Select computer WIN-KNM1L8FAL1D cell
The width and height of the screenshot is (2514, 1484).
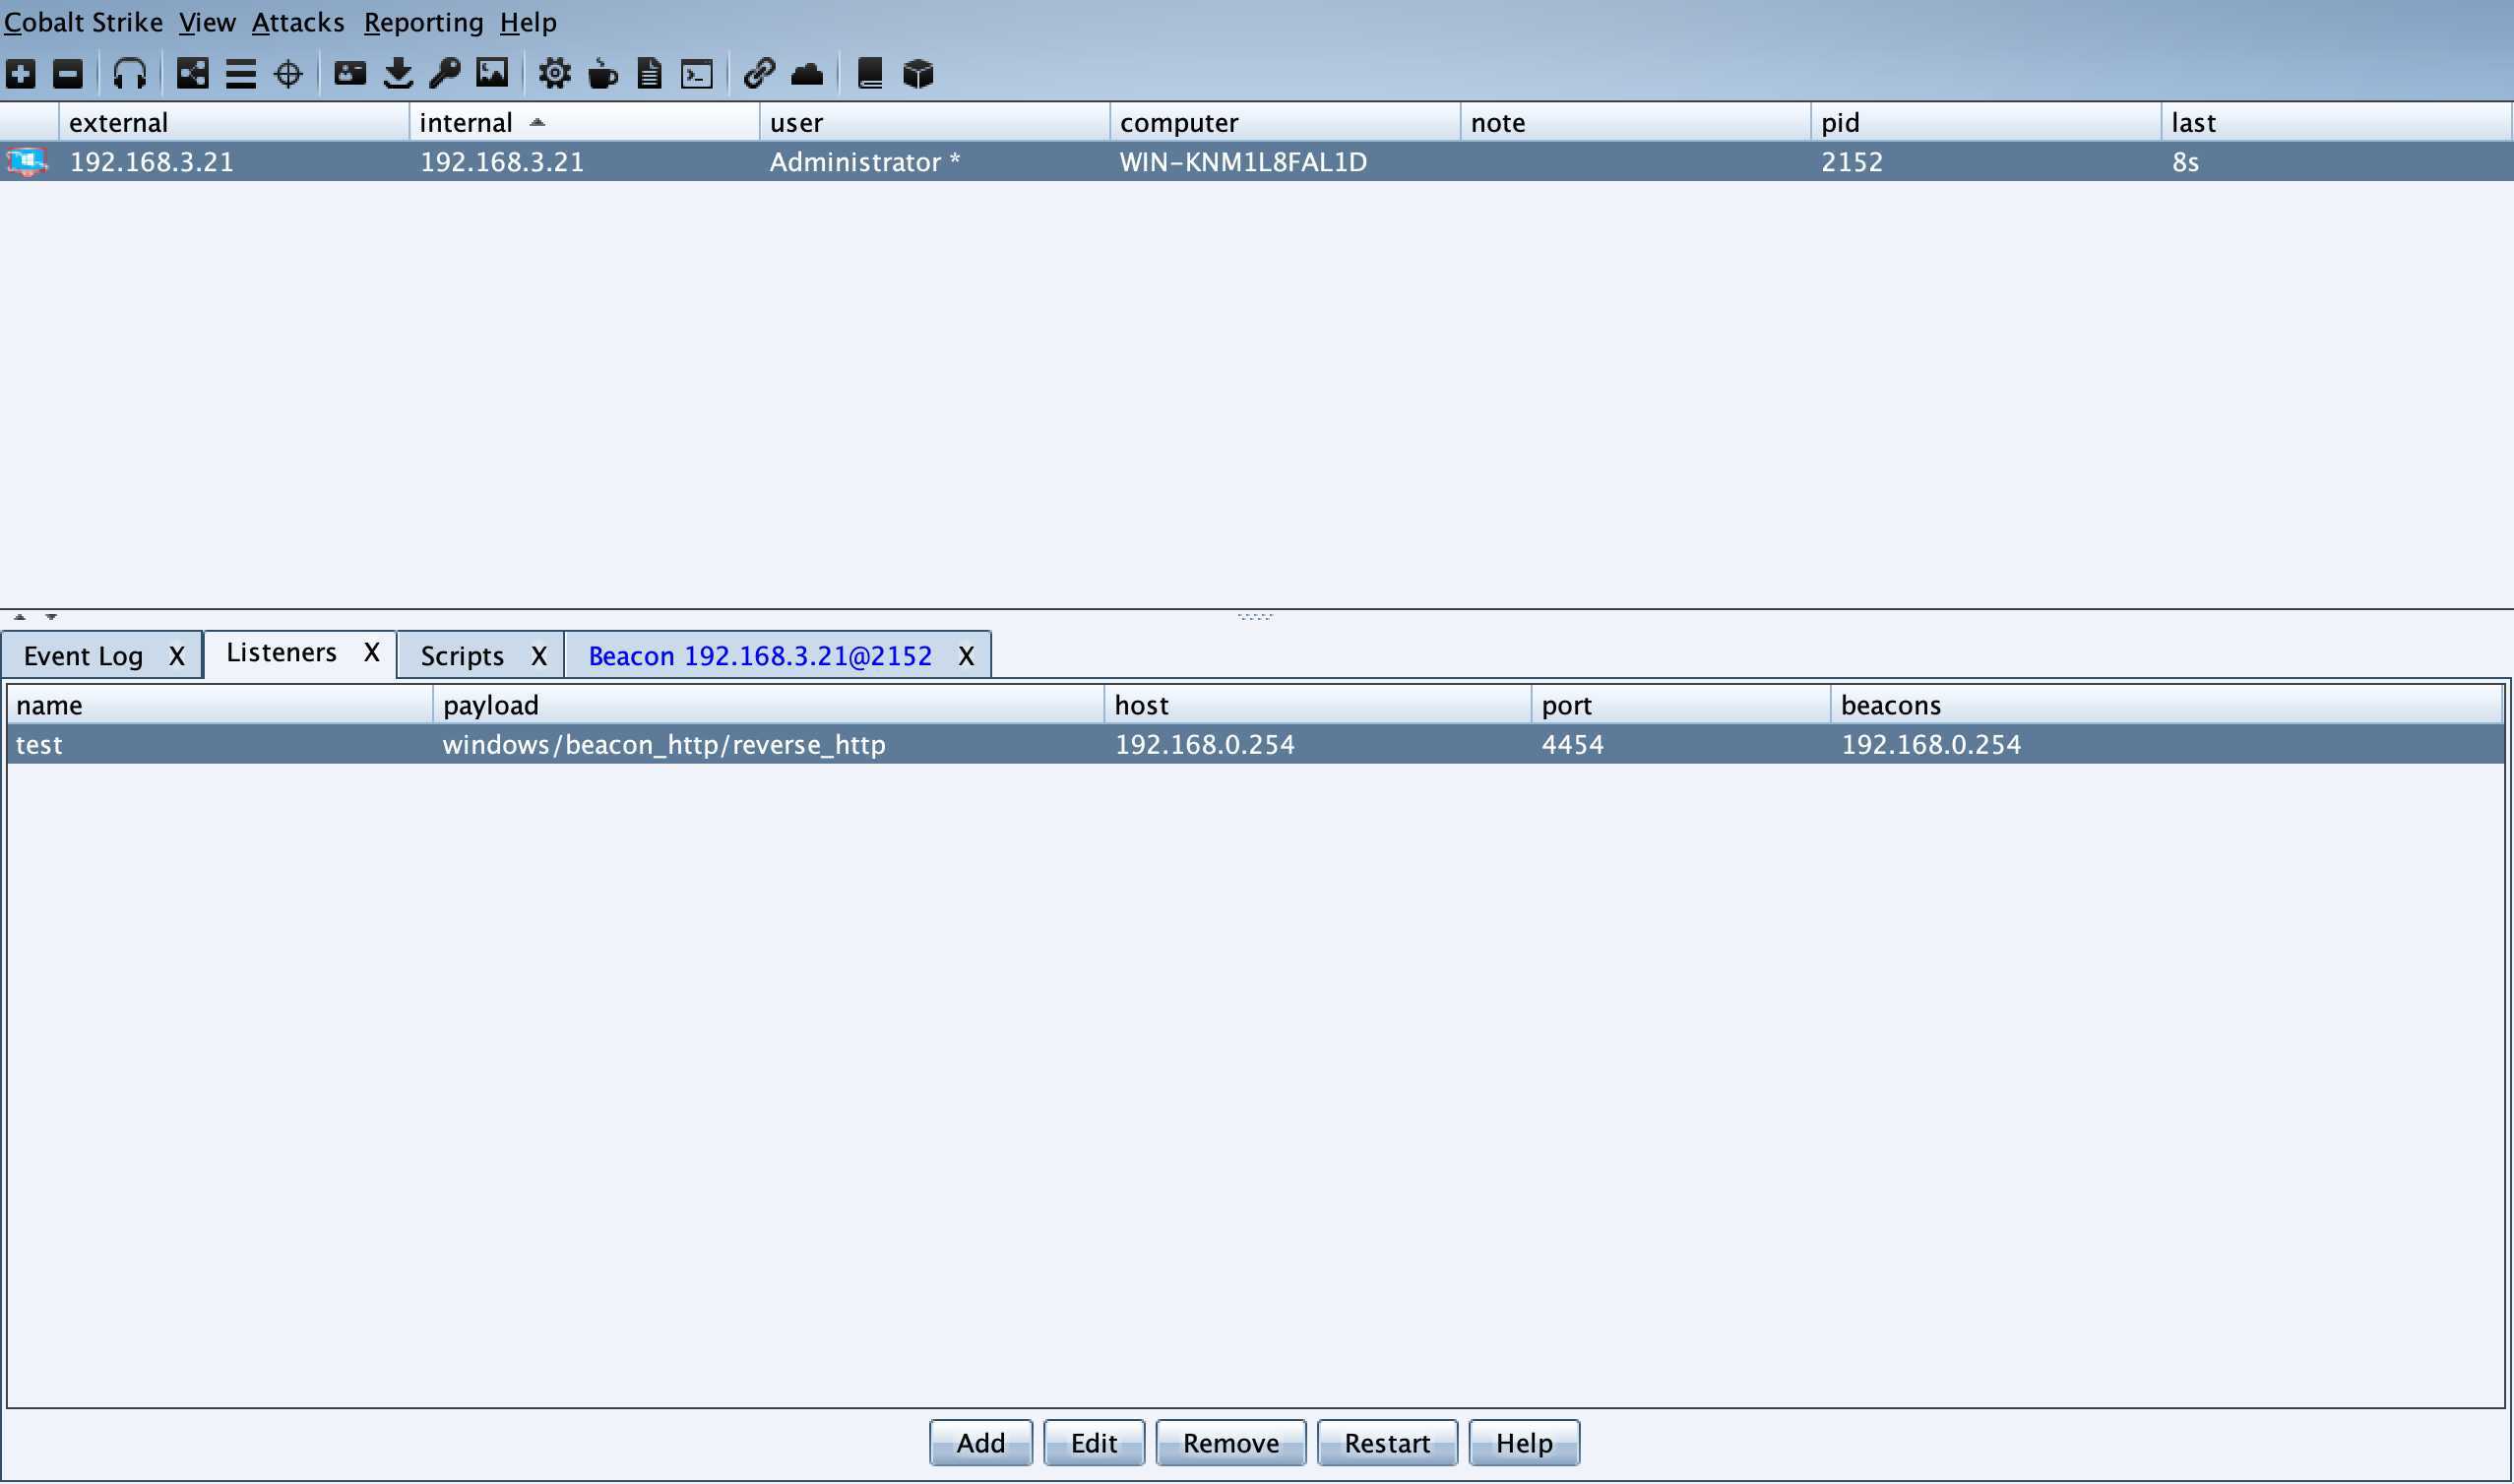[x=1285, y=162]
